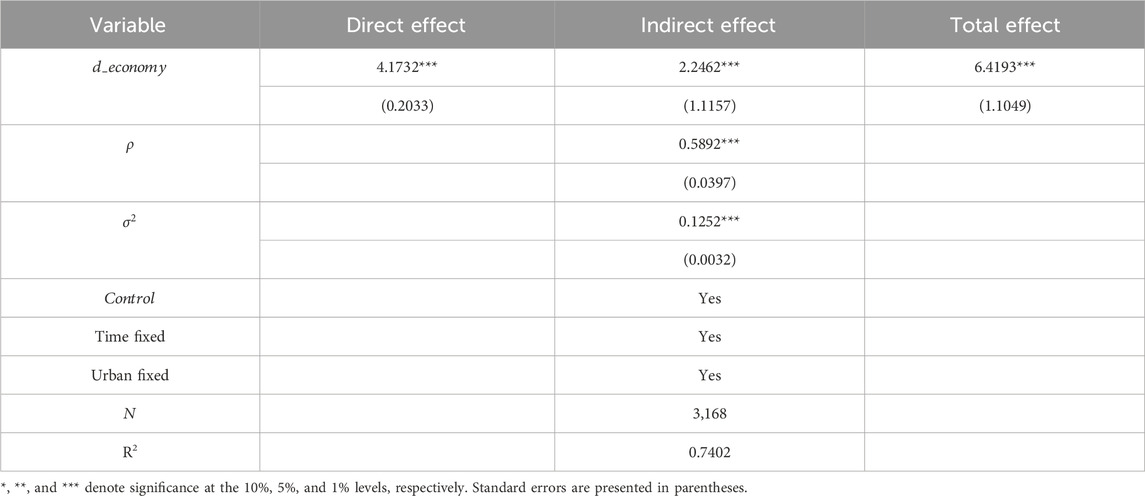Select the 0.5892*** rho coefficient
This screenshot has height=496, width=1145.
710,143
